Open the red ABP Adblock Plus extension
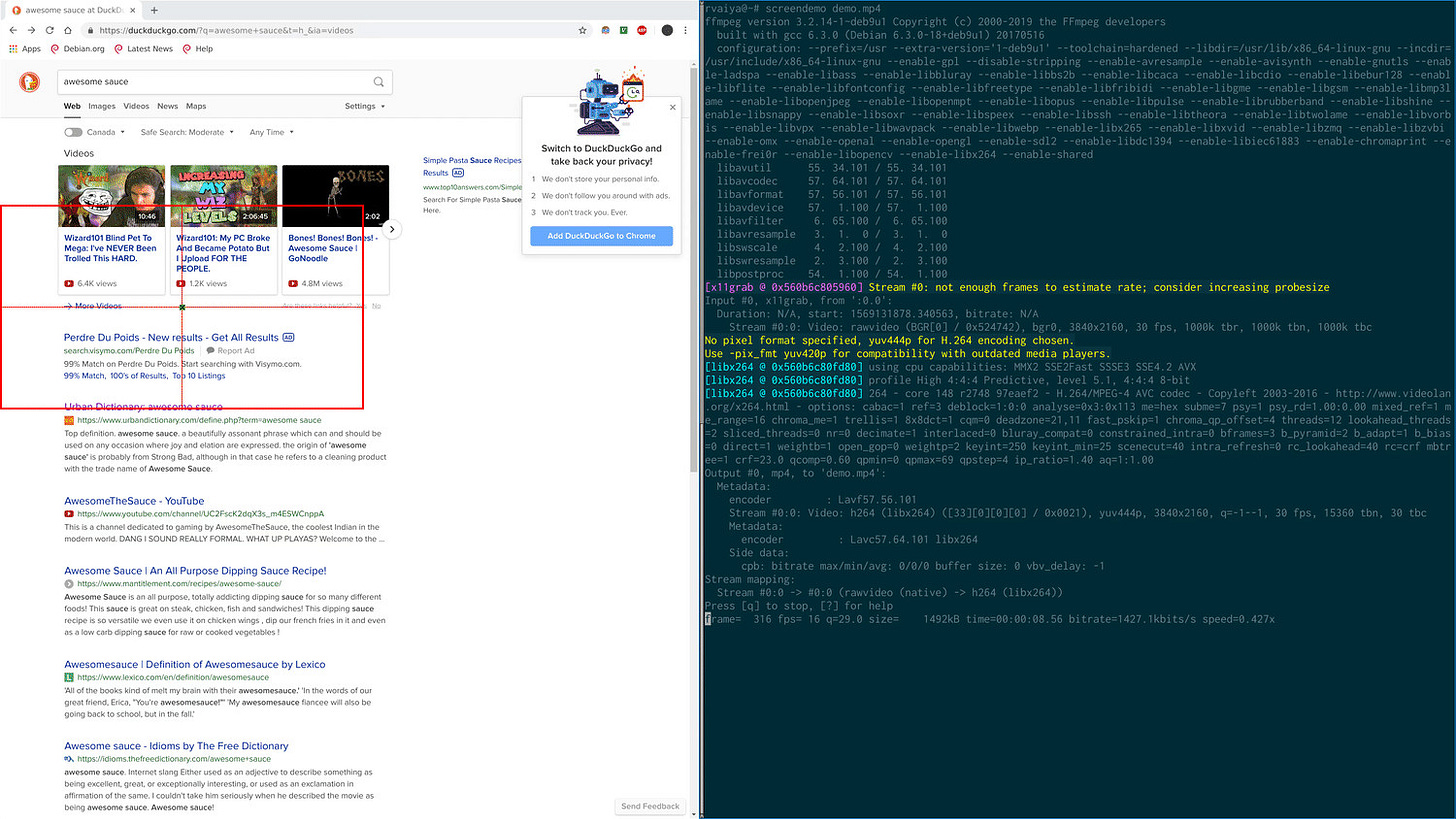 click(x=642, y=30)
